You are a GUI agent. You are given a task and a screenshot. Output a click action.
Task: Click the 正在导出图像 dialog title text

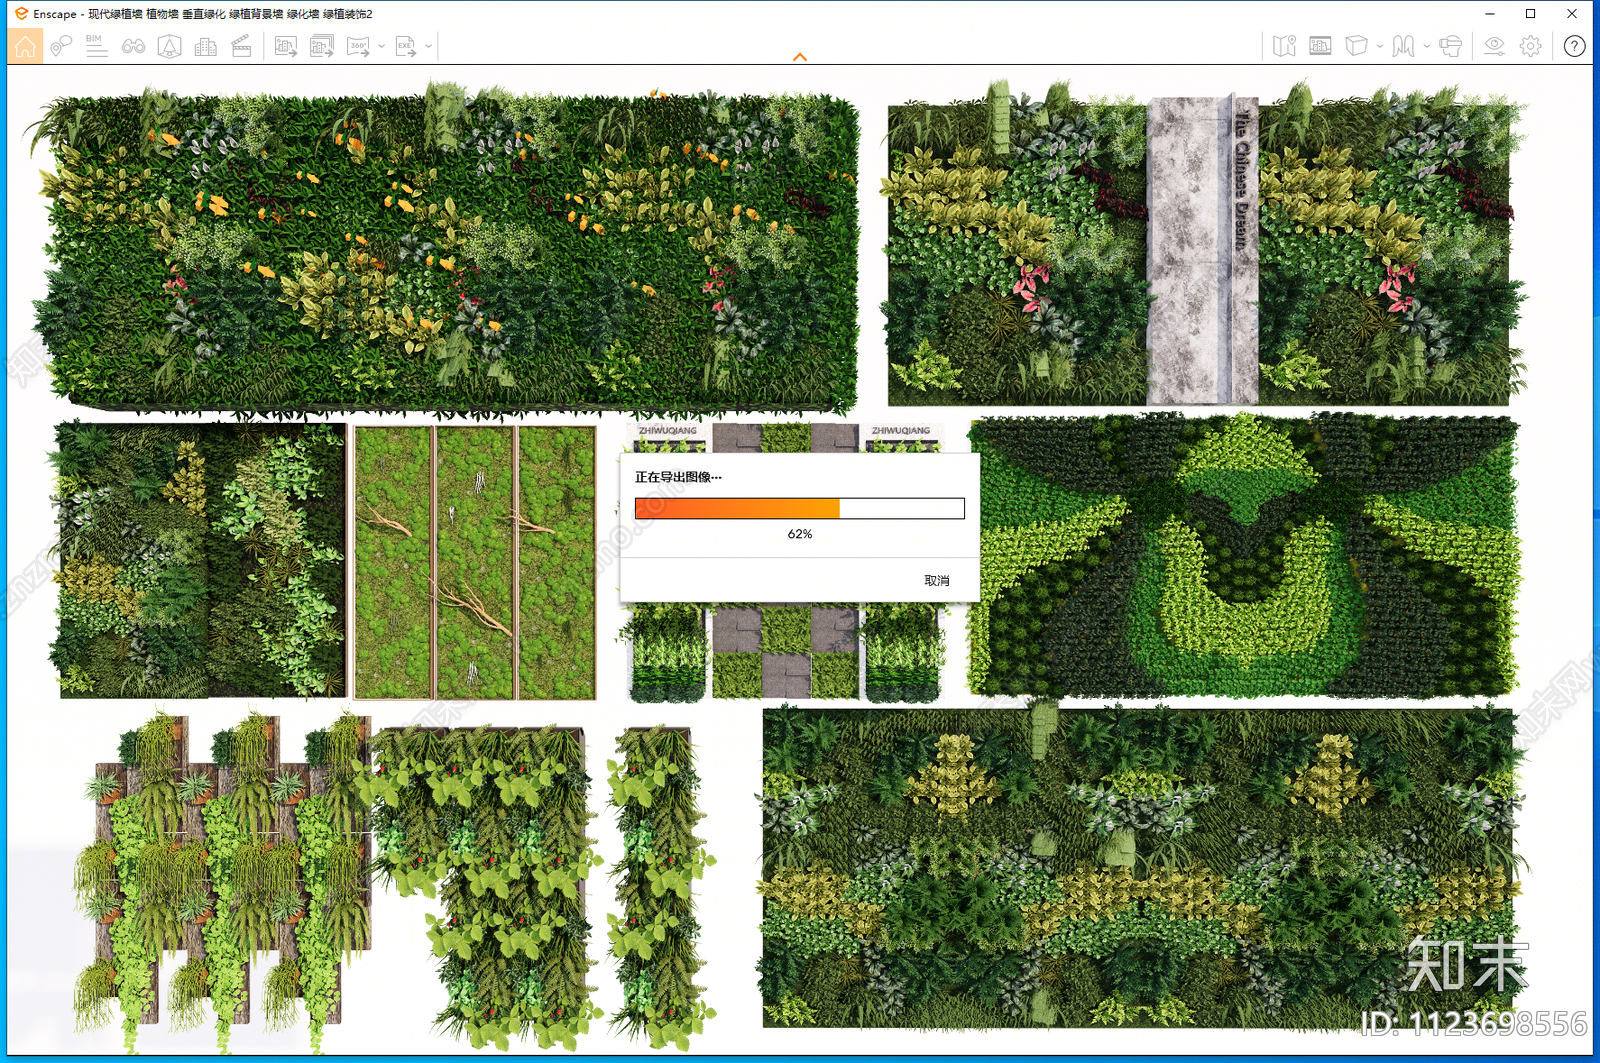coord(678,477)
